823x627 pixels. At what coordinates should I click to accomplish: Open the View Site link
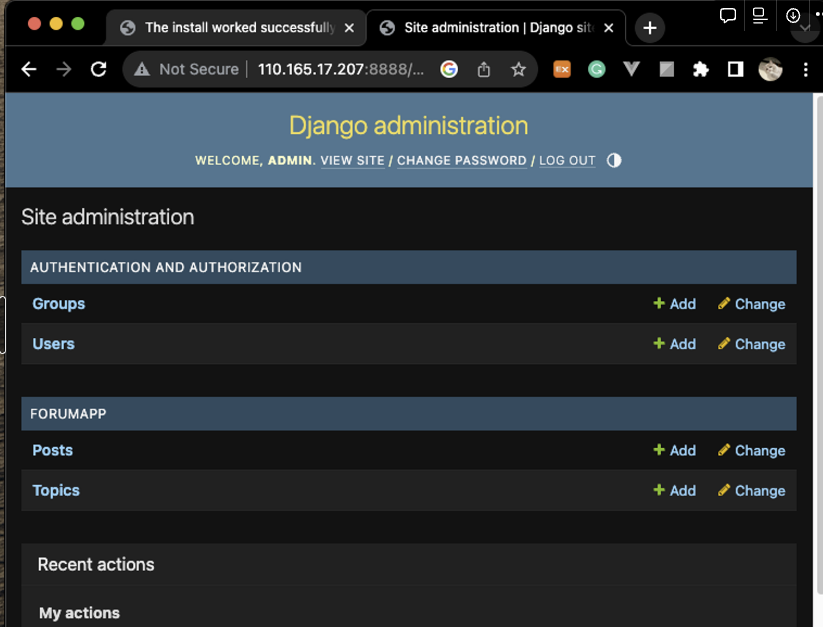pos(352,161)
